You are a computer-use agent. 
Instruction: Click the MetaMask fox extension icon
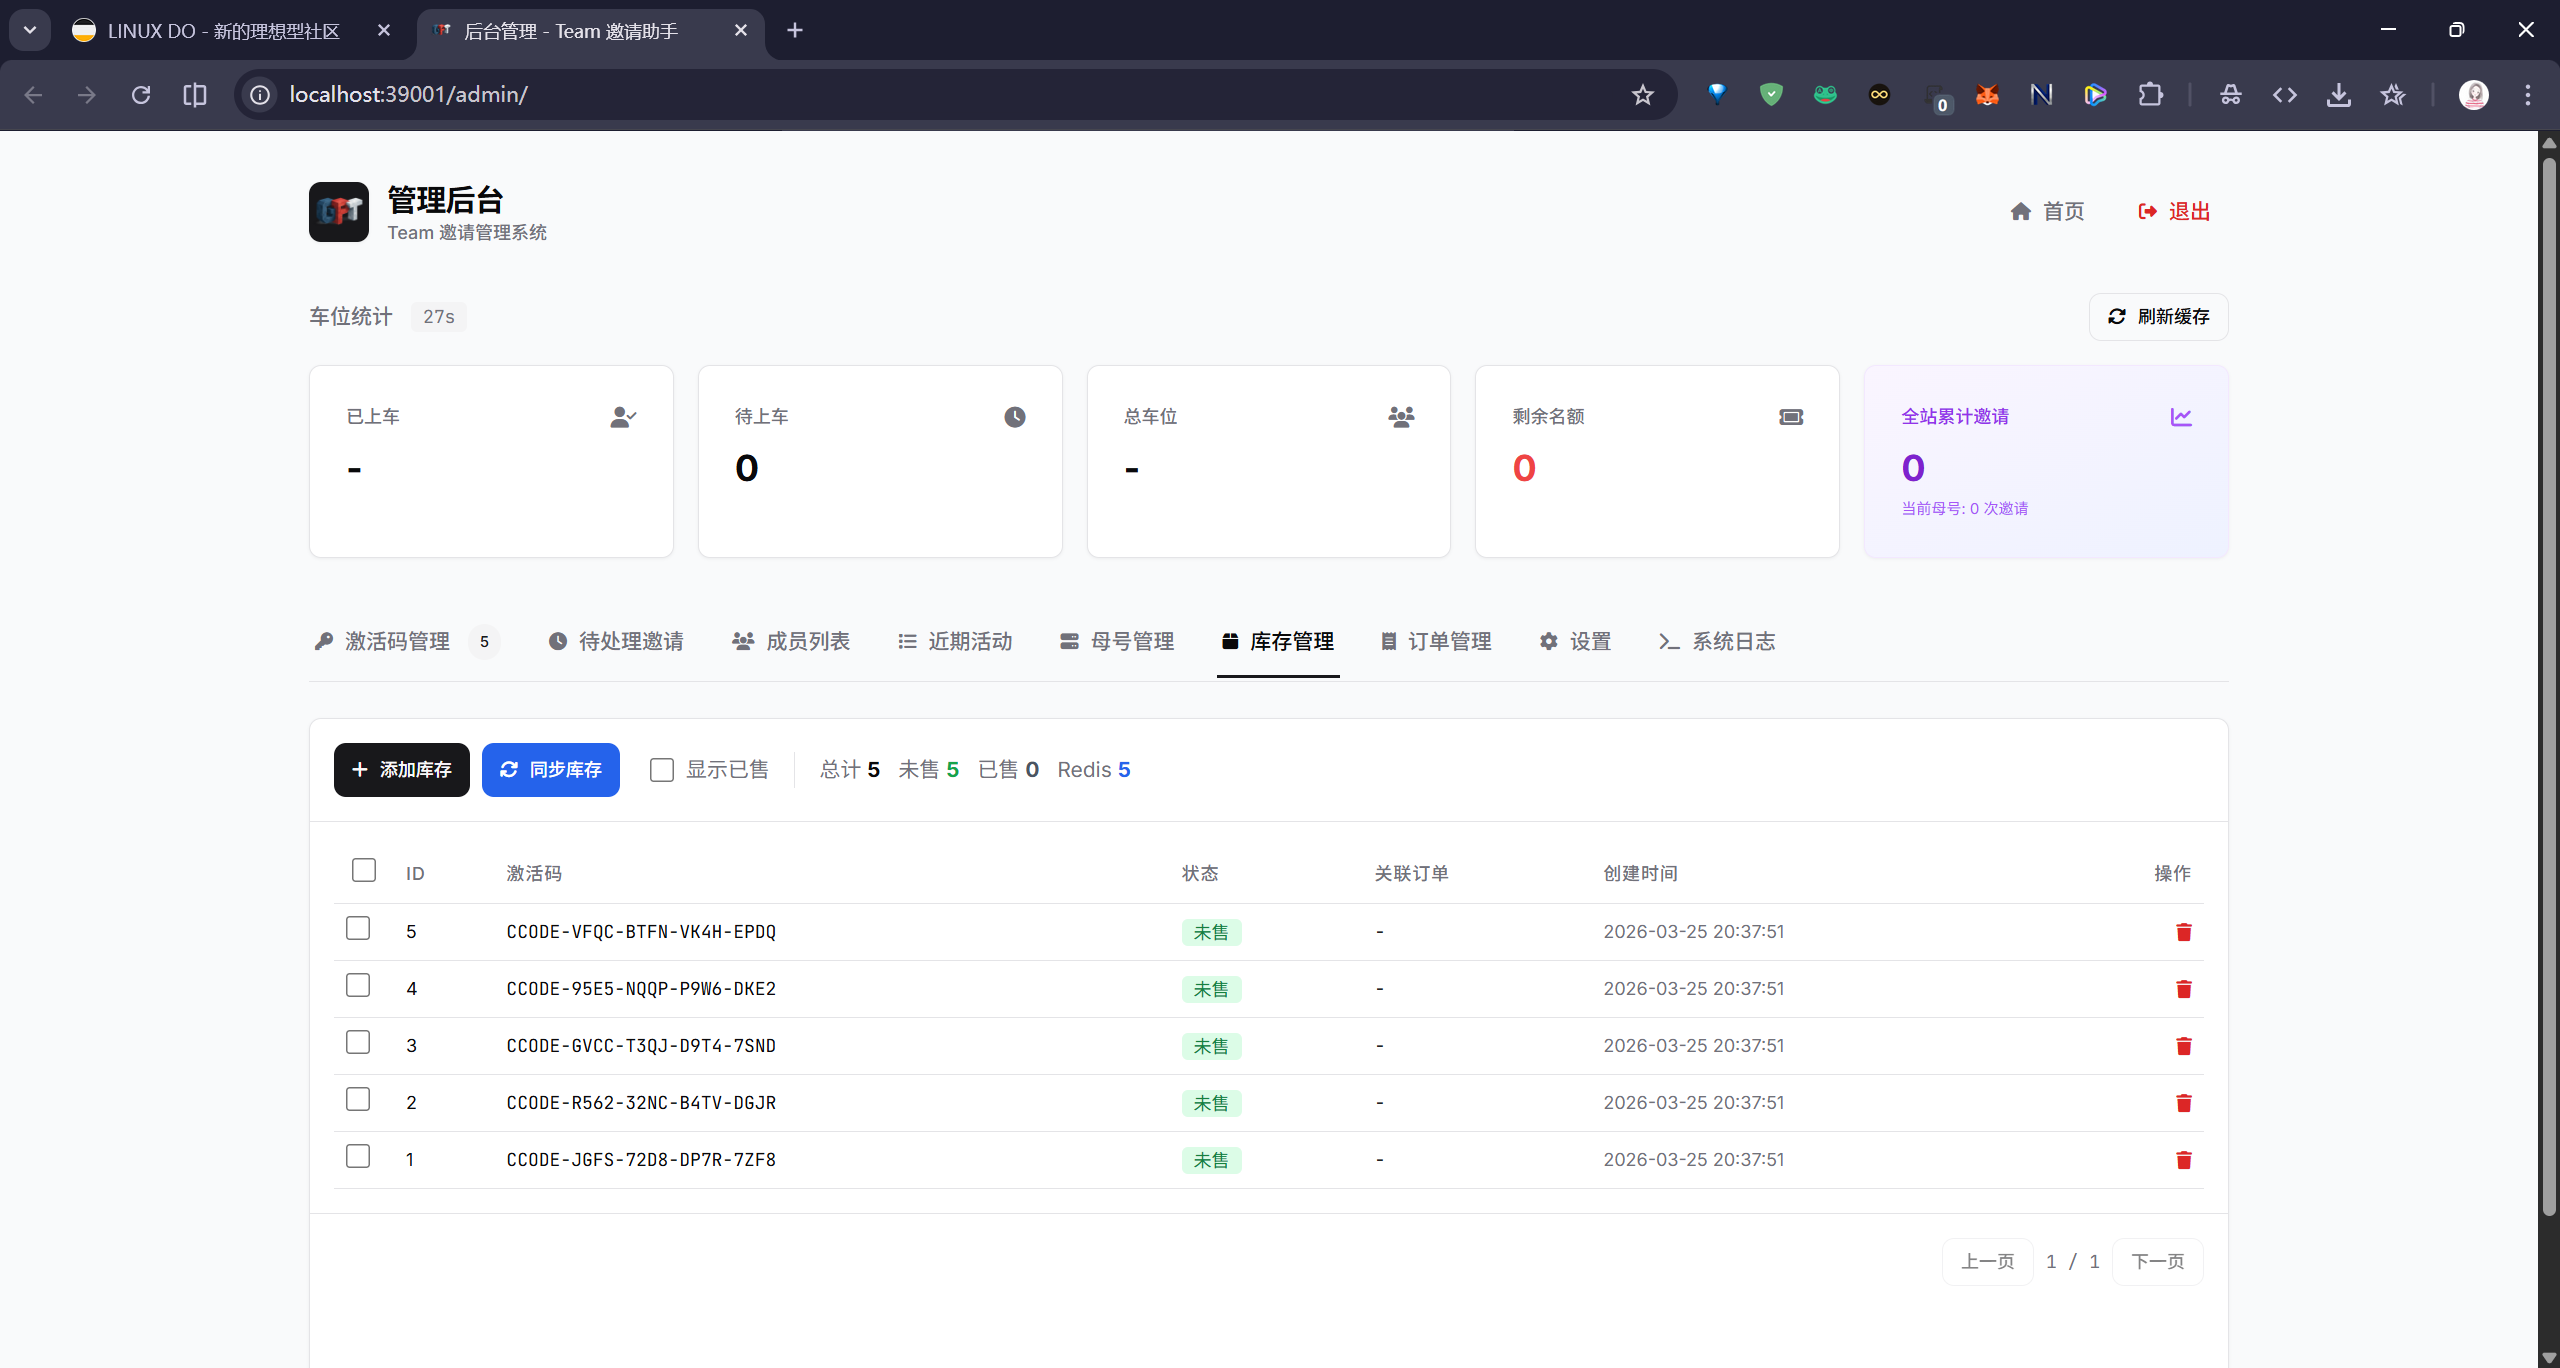[1987, 95]
